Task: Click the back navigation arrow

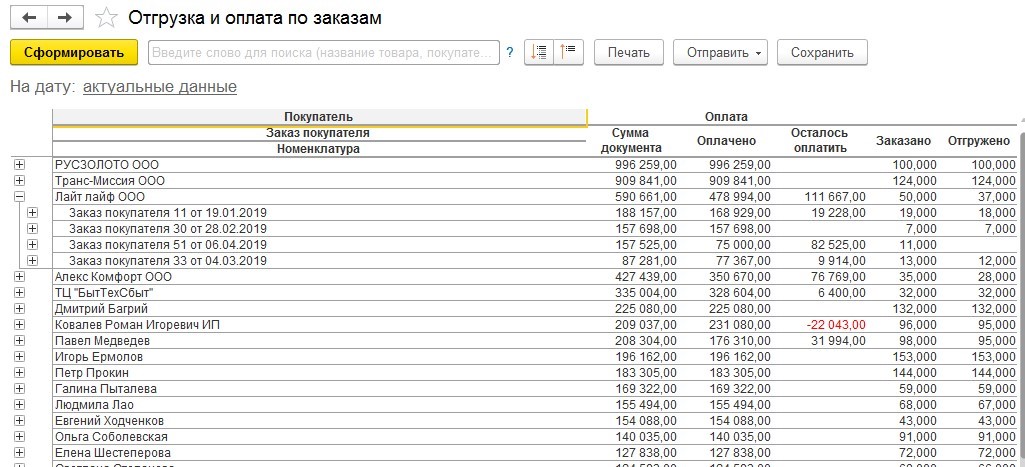Action: [x=29, y=18]
